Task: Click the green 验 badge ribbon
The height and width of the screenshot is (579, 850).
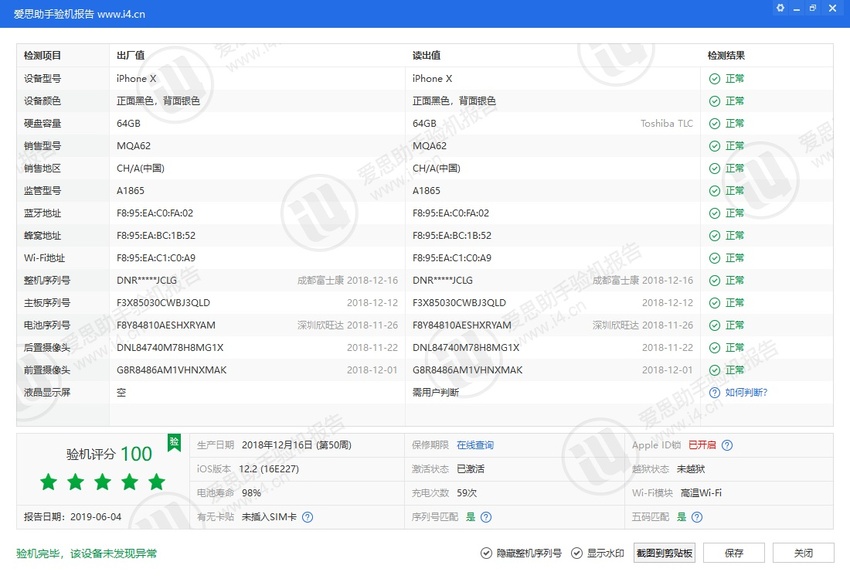Action: point(174,442)
